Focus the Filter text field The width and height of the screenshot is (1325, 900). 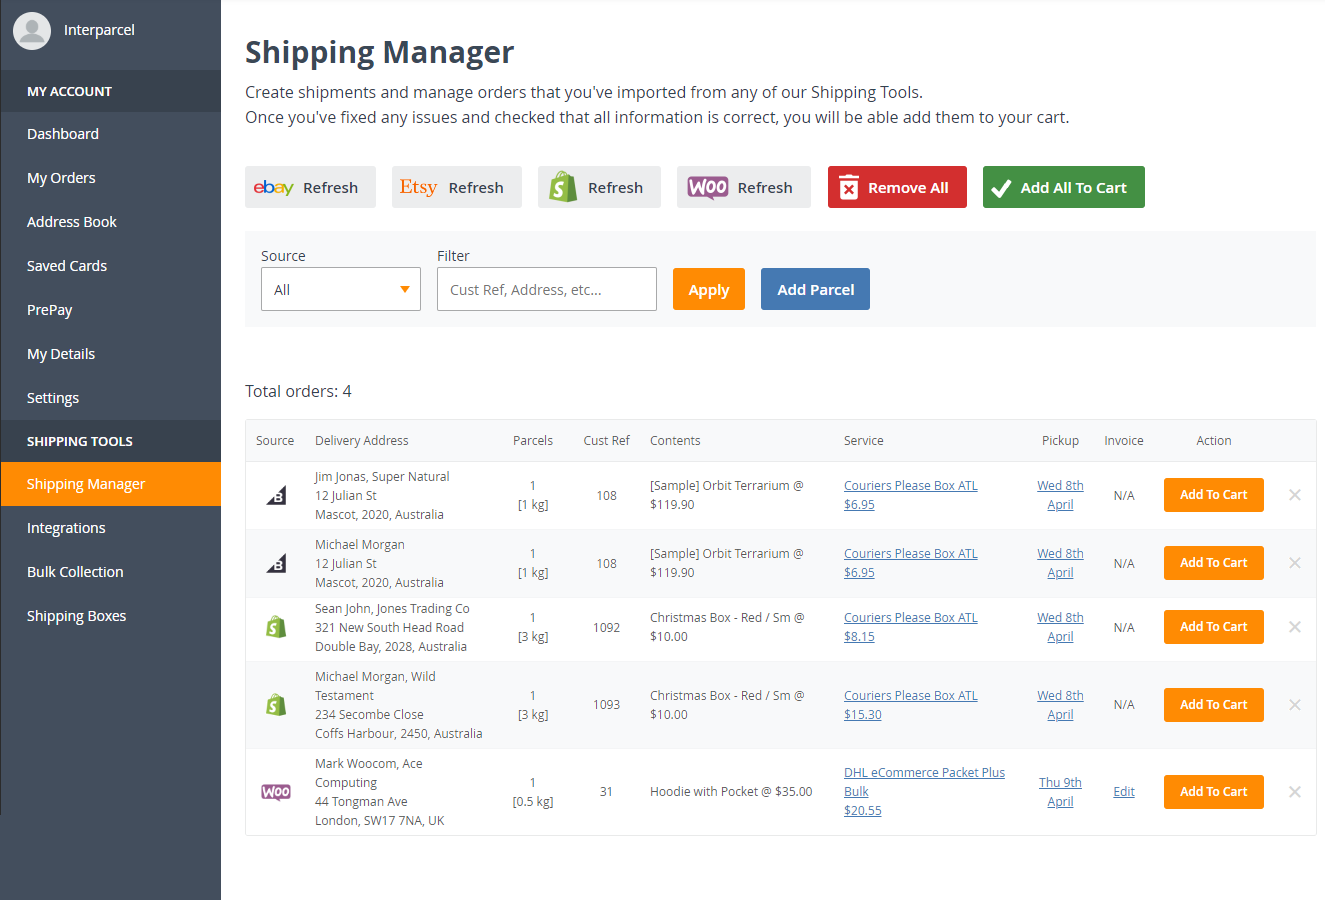click(x=546, y=290)
